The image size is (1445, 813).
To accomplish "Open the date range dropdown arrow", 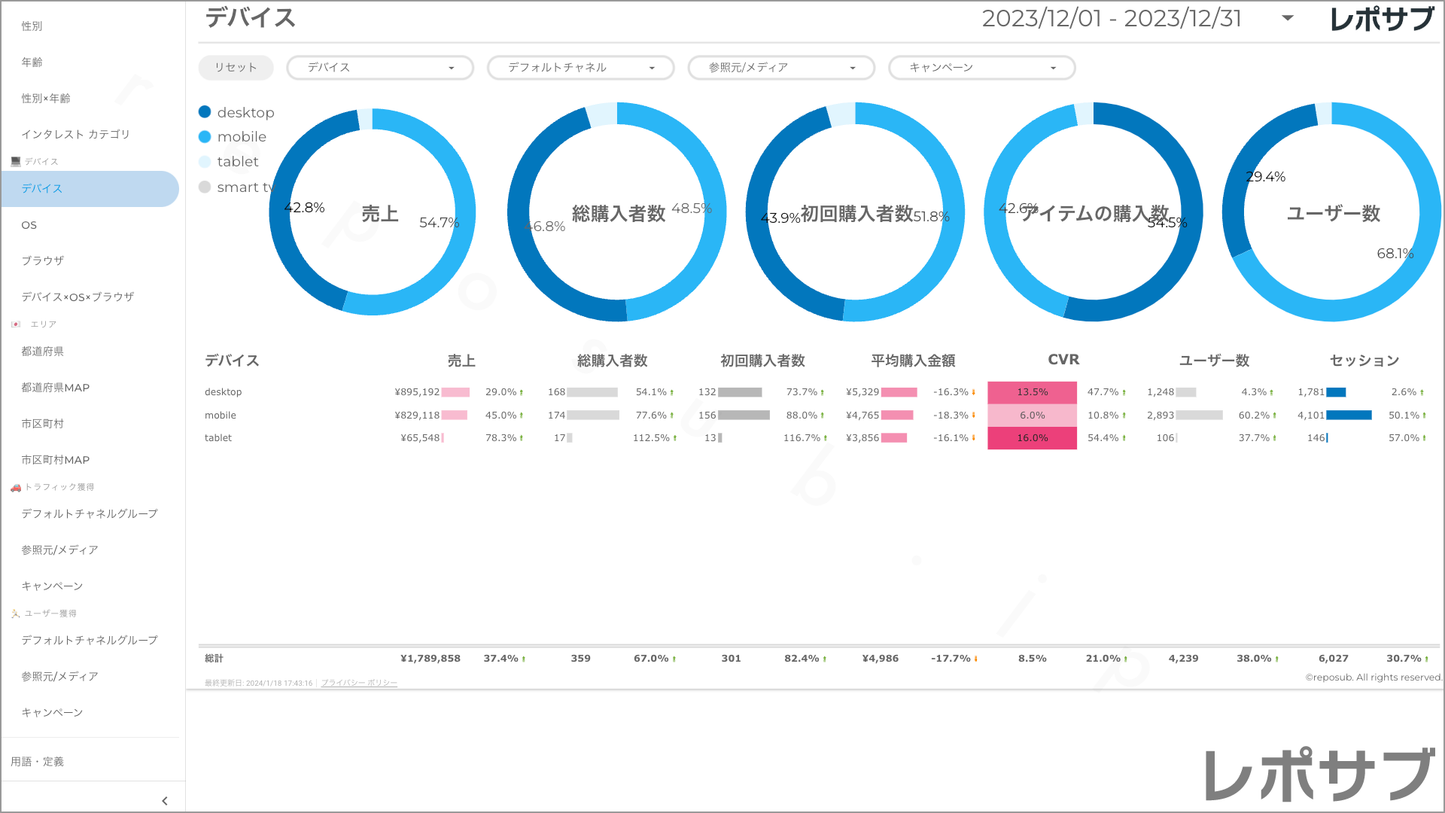I will pyautogui.click(x=1288, y=18).
